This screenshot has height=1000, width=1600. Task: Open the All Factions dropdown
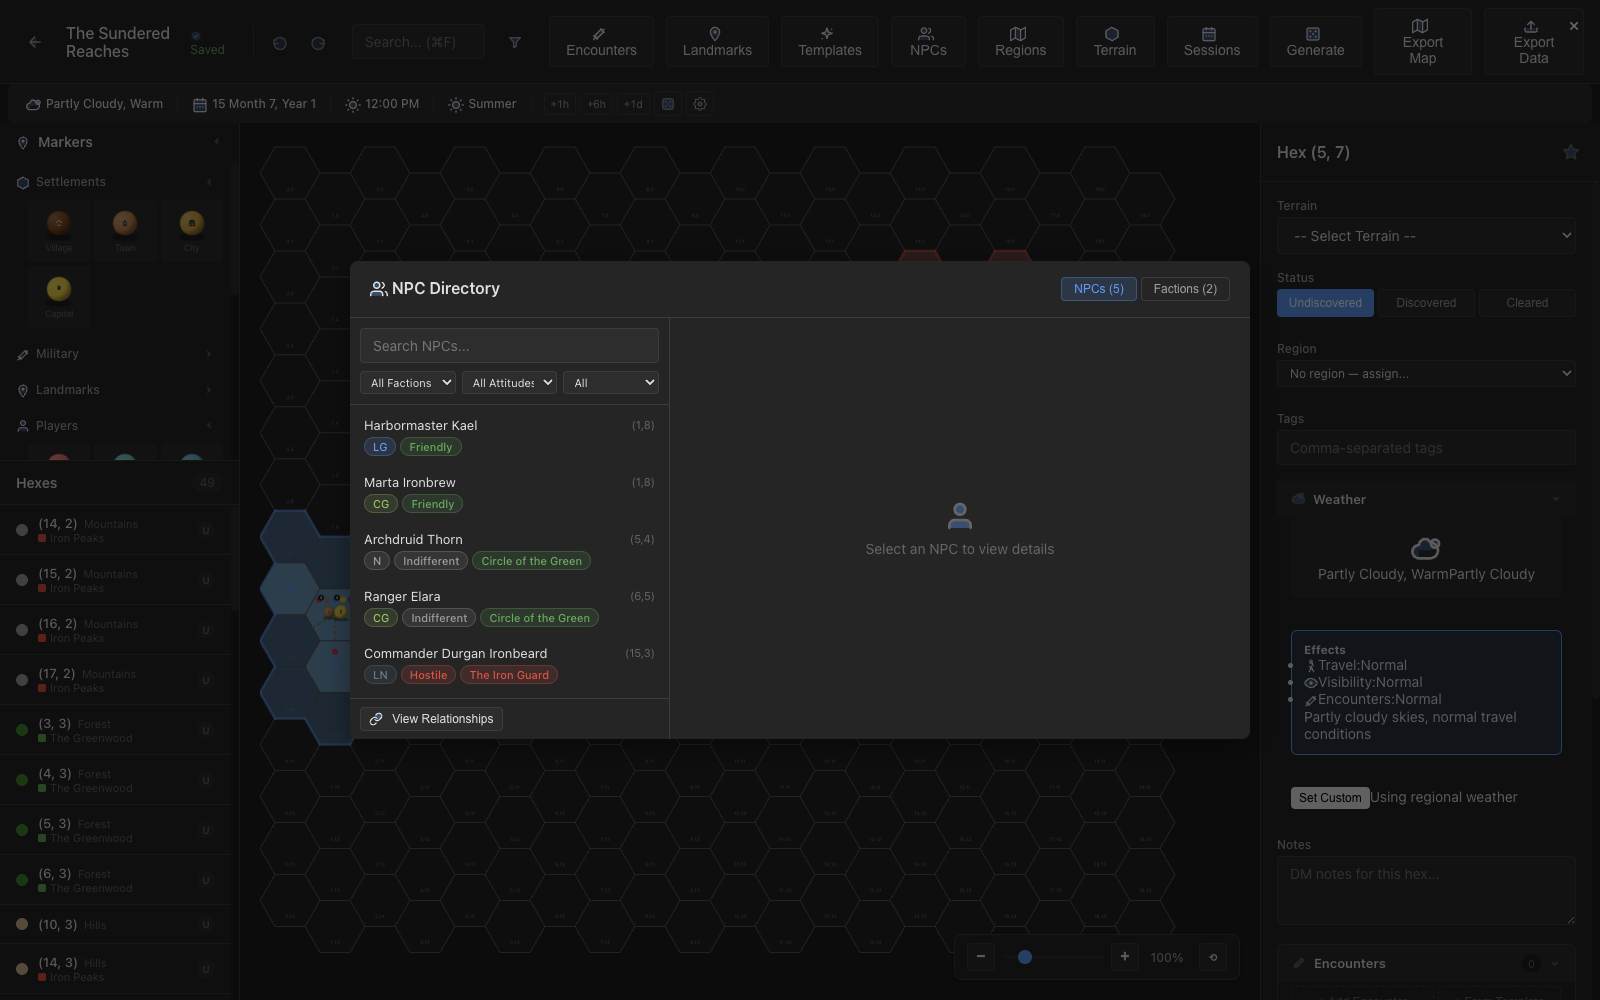[408, 383]
